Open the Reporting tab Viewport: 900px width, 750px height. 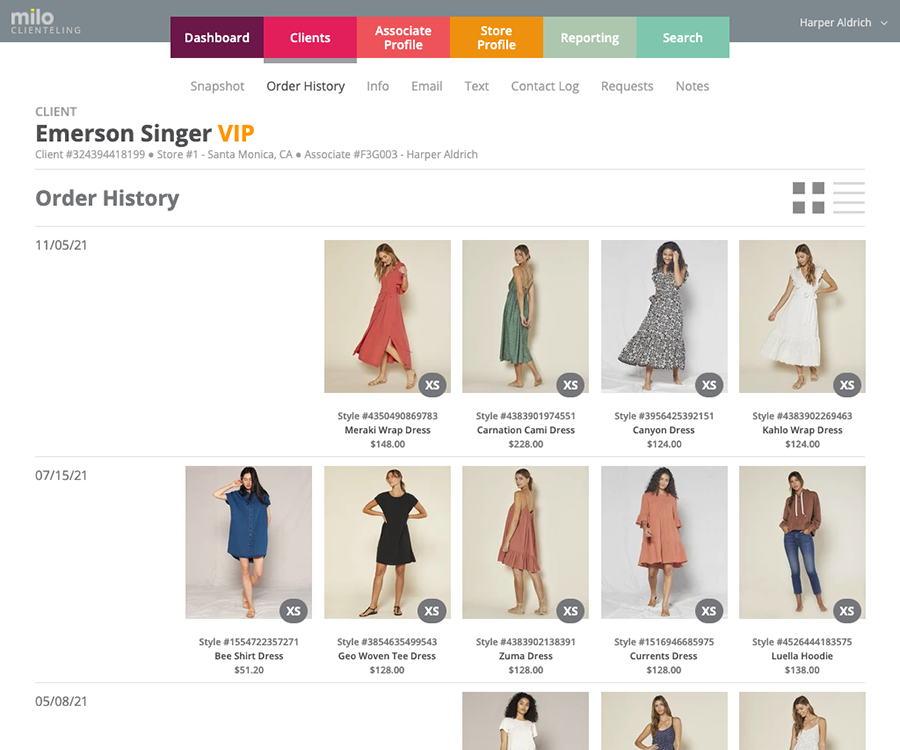(589, 37)
